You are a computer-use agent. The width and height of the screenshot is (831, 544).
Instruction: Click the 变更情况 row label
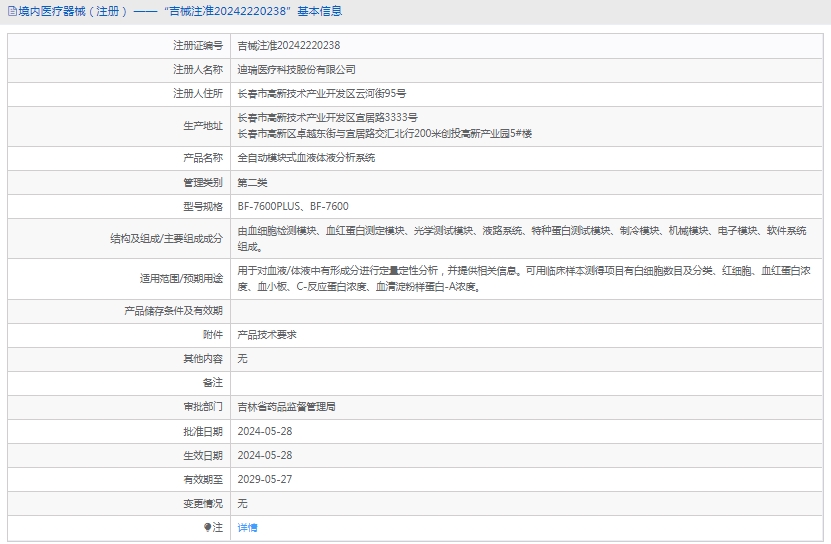[x=203, y=503]
